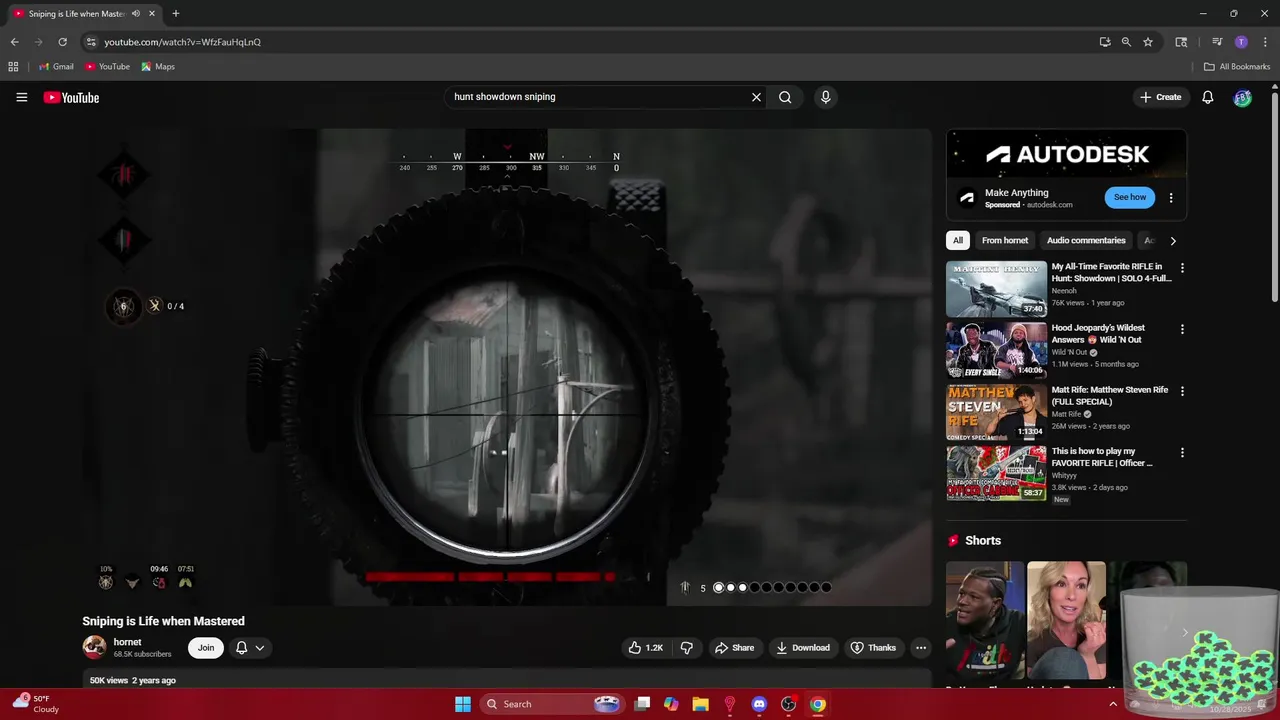Open the All Bookmarks folder
This screenshot has height=720, width=1280.
click(x=1237, y=67)
